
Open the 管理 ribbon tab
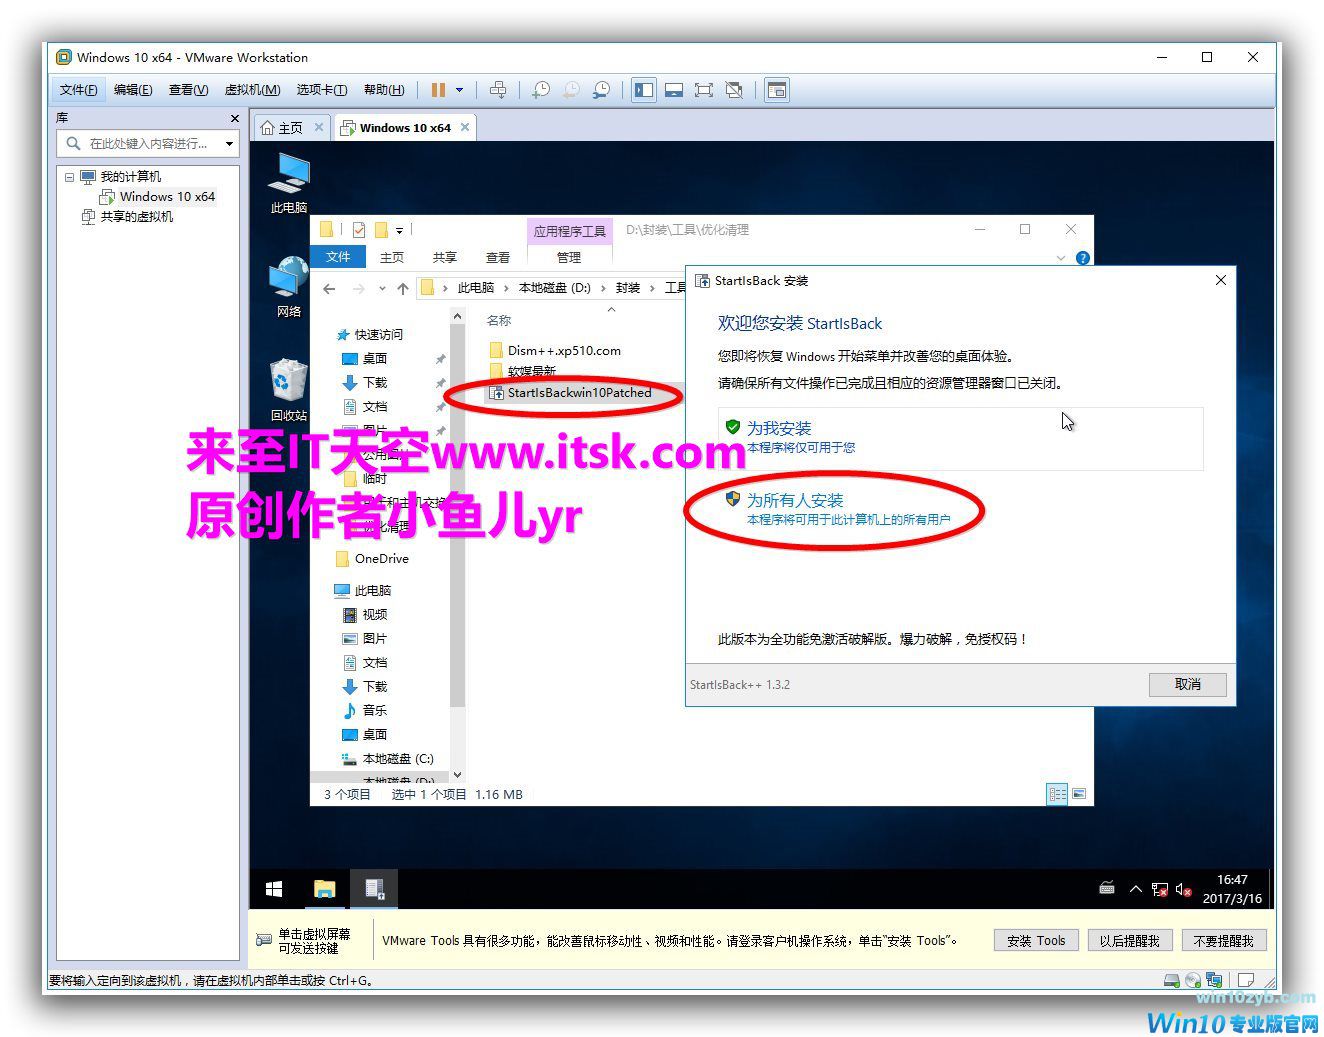(x=569, y=257)
